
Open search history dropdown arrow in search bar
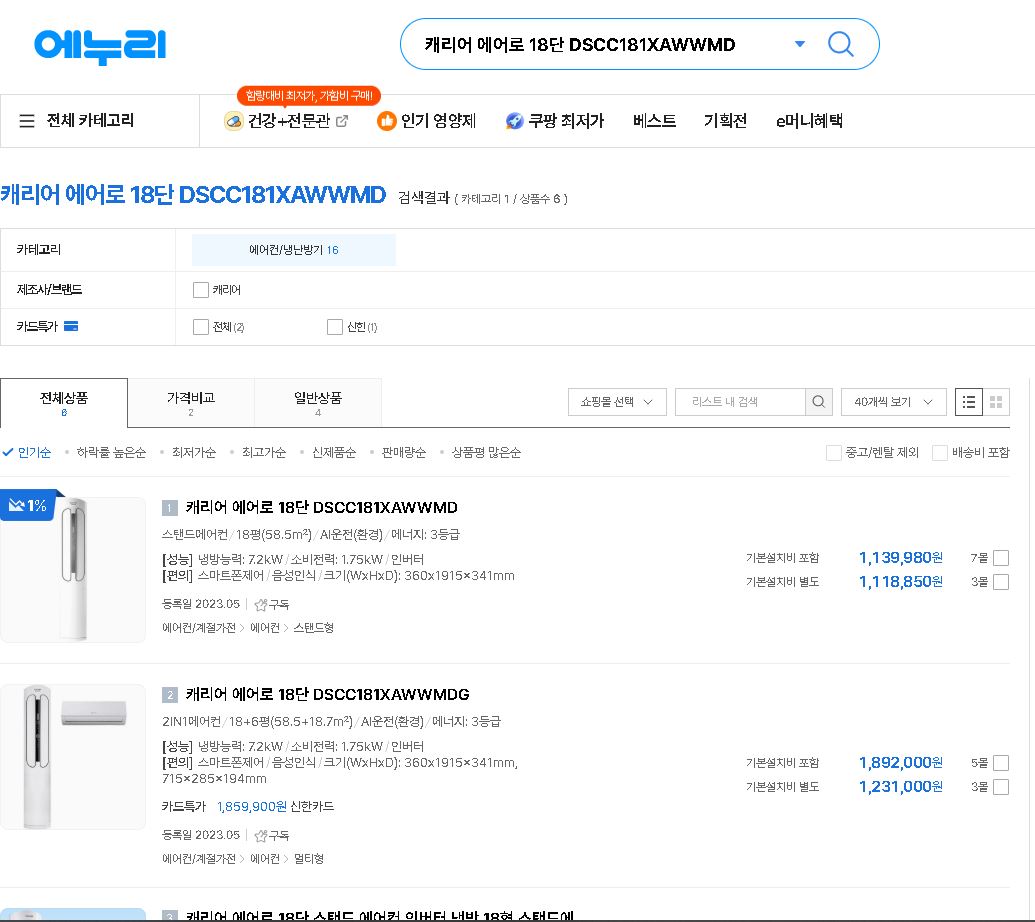coord(799,44)
